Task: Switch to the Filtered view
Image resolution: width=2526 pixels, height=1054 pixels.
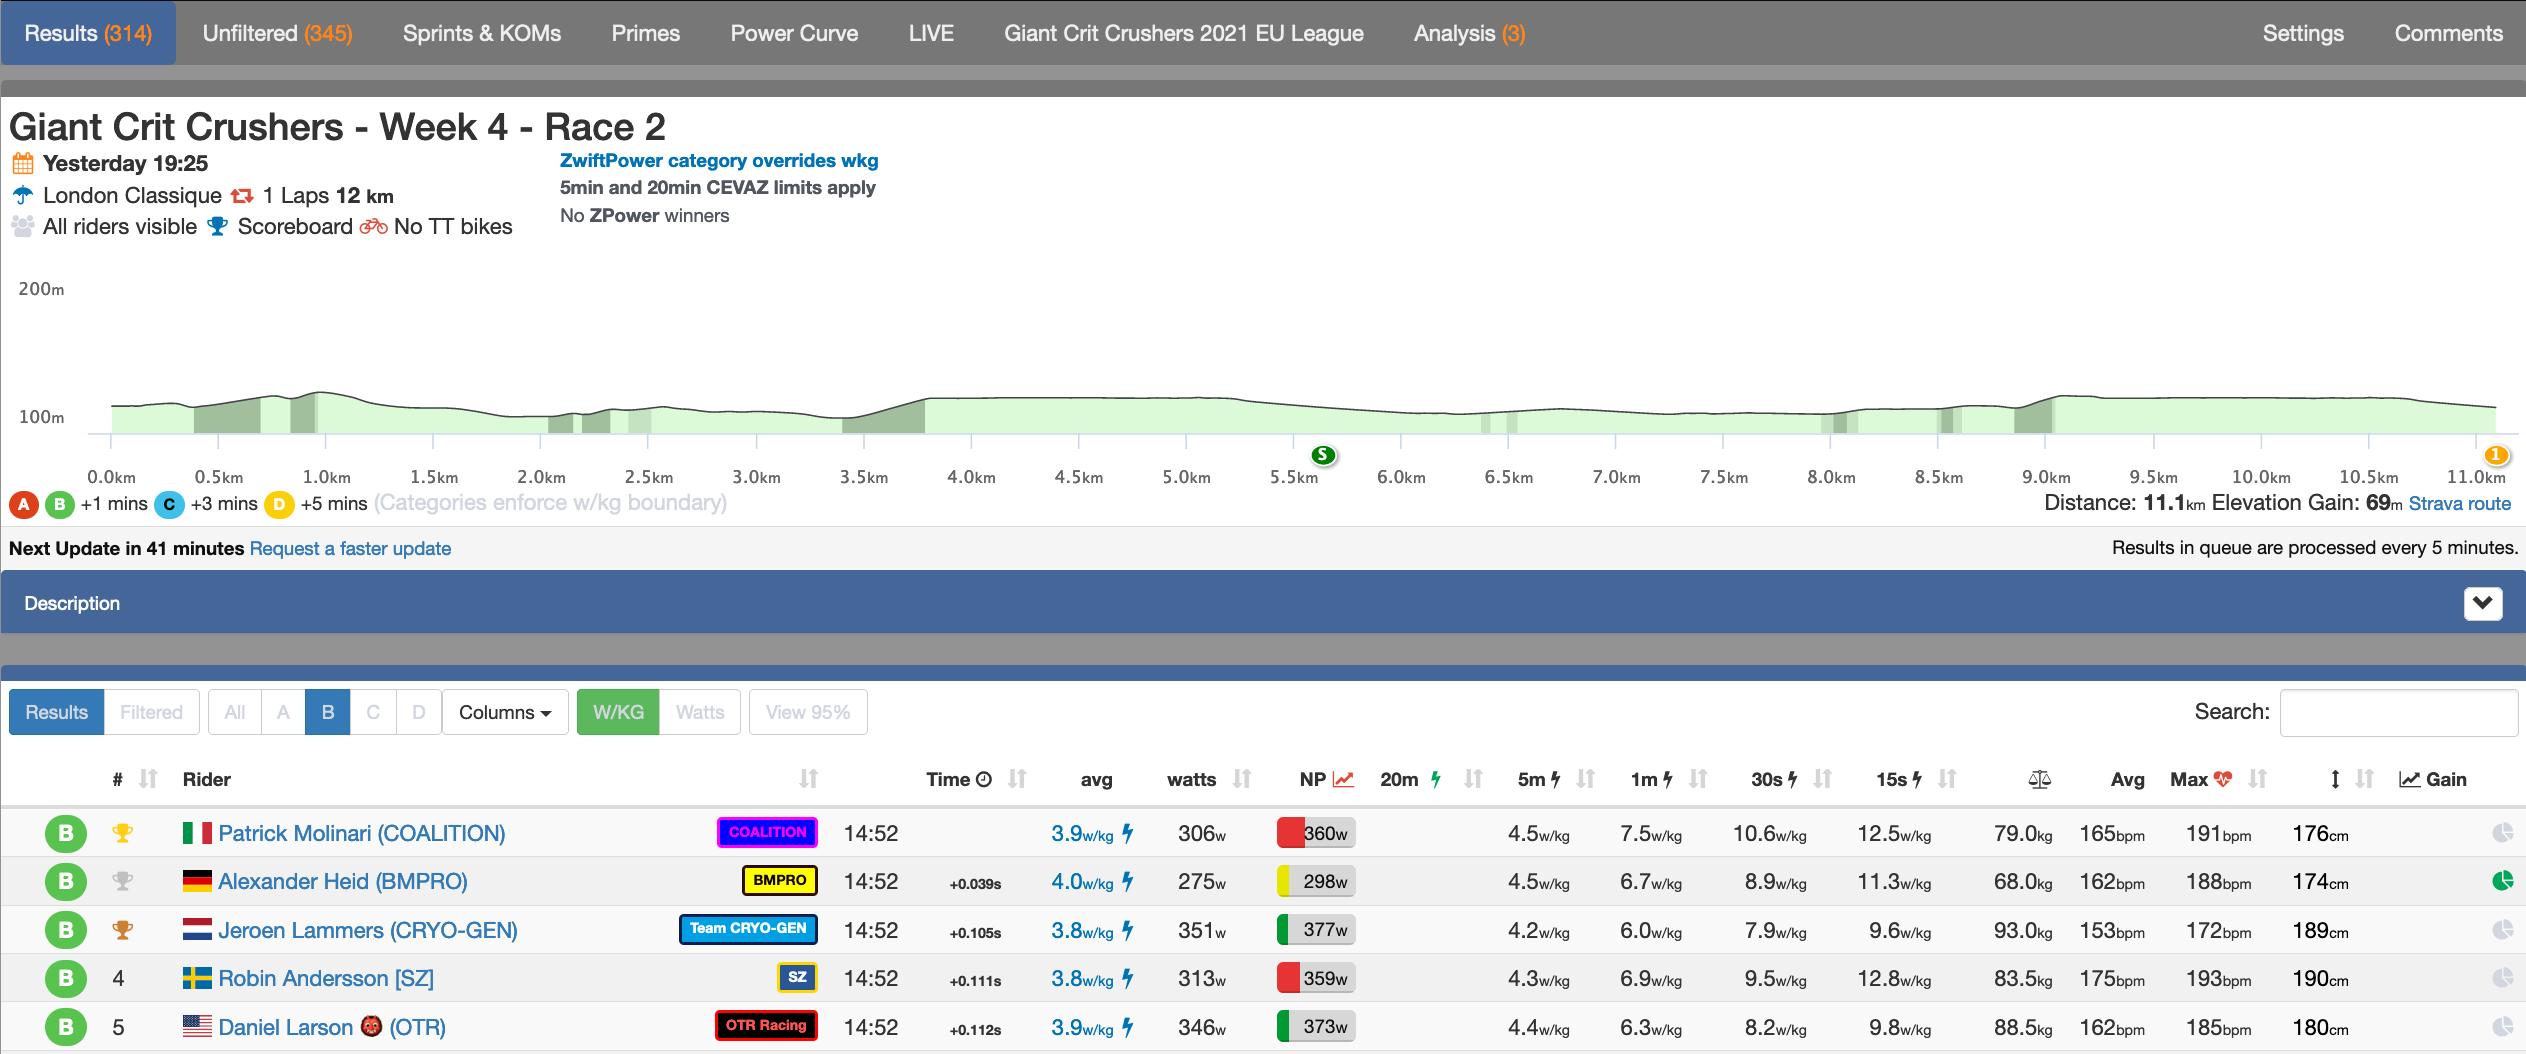Action: click(151, 712)
